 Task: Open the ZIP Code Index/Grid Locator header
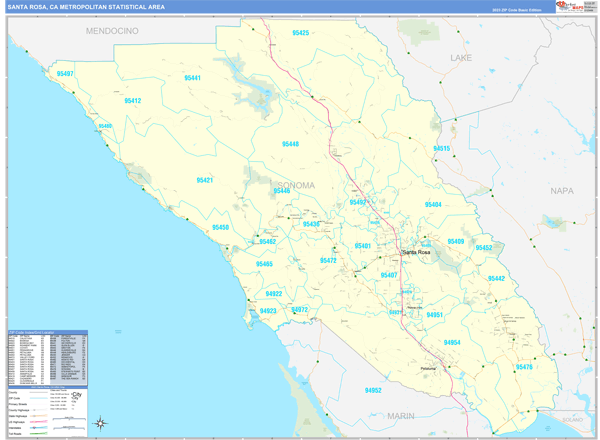point(46,333)
